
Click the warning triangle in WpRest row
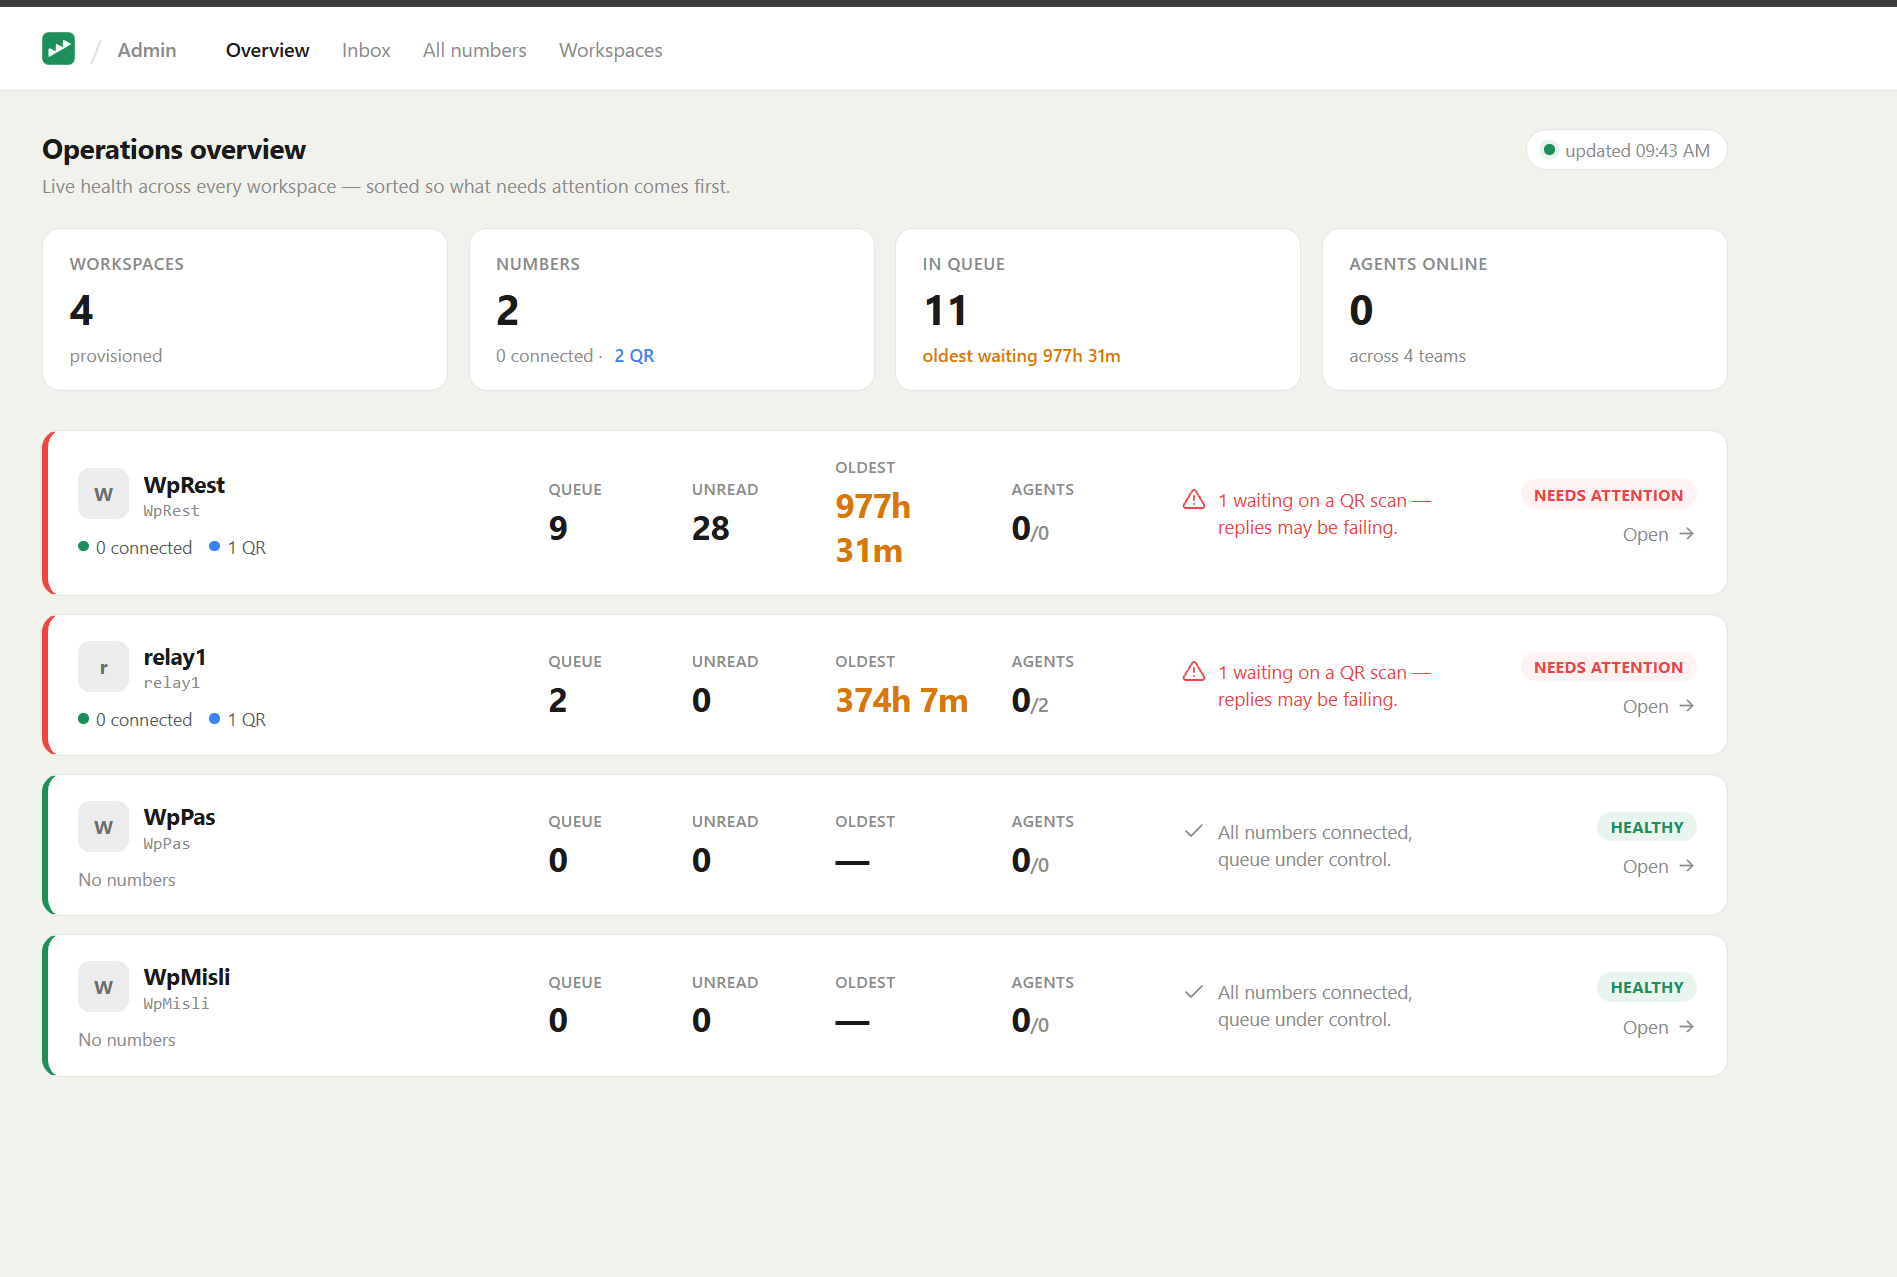[x=1194, y=500]
